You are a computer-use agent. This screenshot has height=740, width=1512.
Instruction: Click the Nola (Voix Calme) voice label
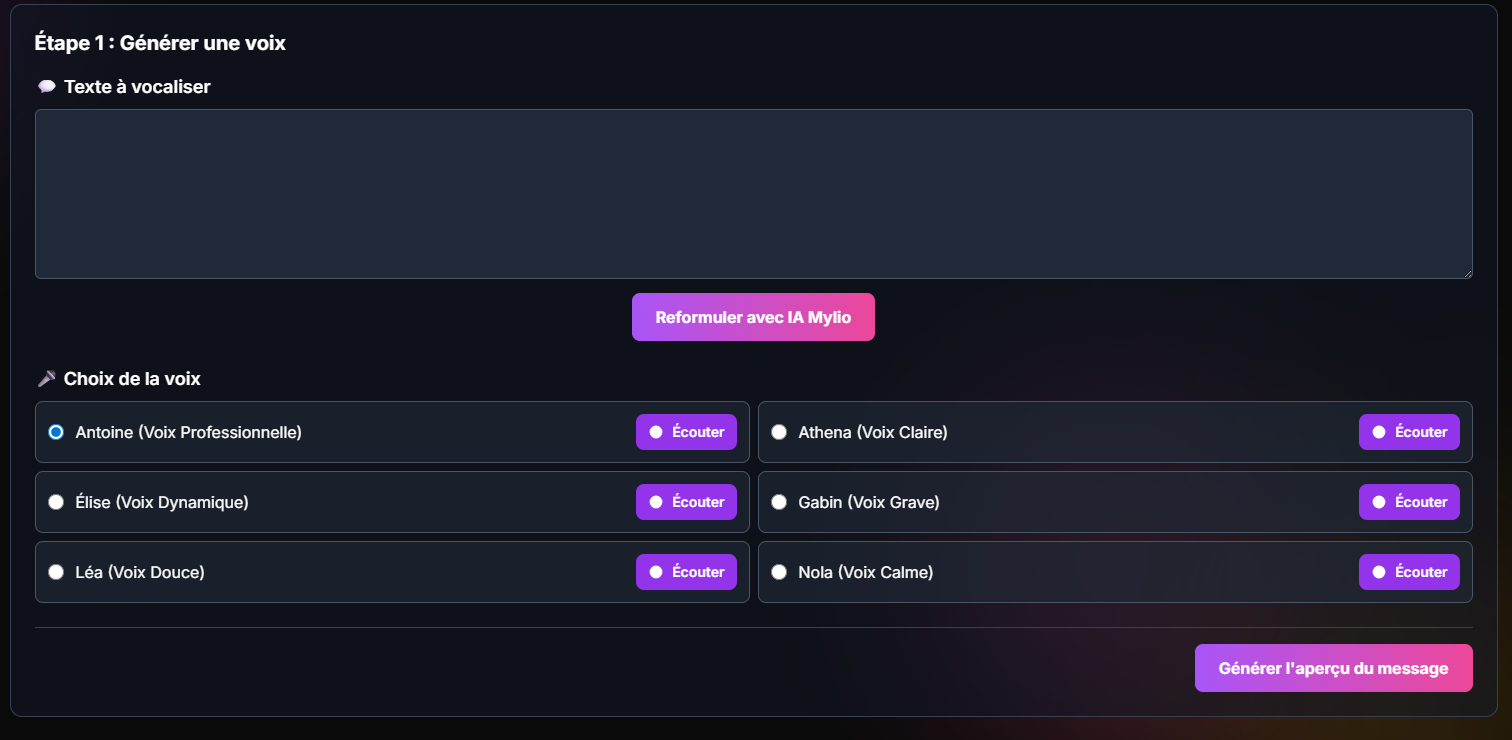coord(865,572)
